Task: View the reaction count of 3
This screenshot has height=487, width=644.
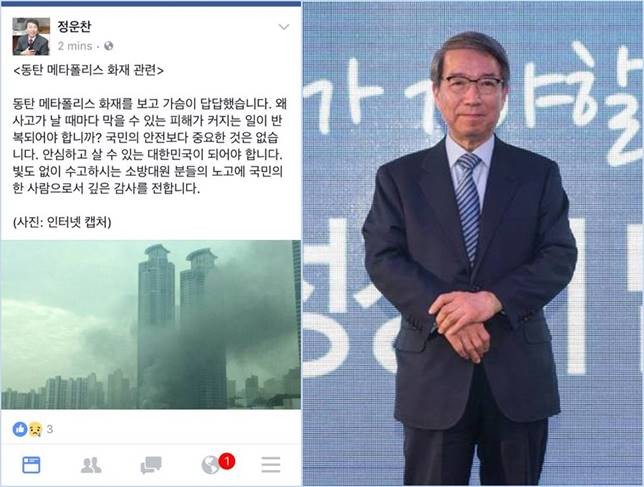Action: point(50,430)
